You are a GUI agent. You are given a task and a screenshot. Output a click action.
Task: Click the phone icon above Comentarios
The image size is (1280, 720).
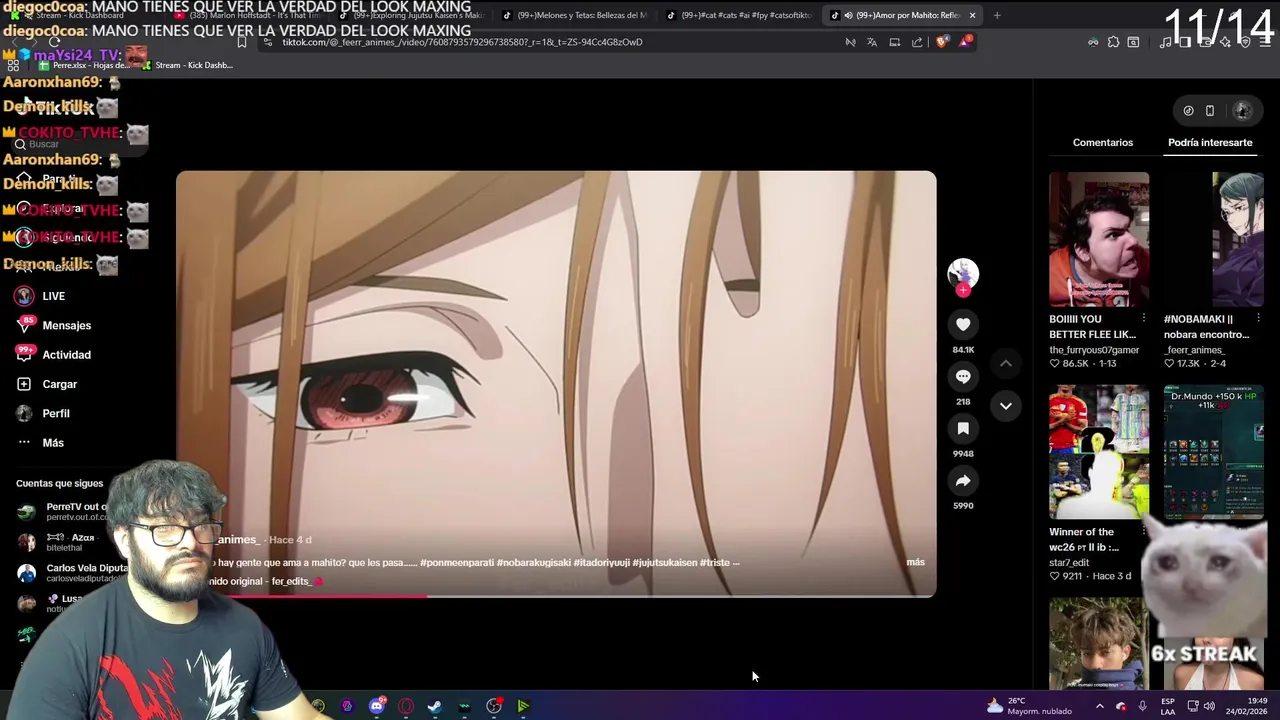point(1209,111)
